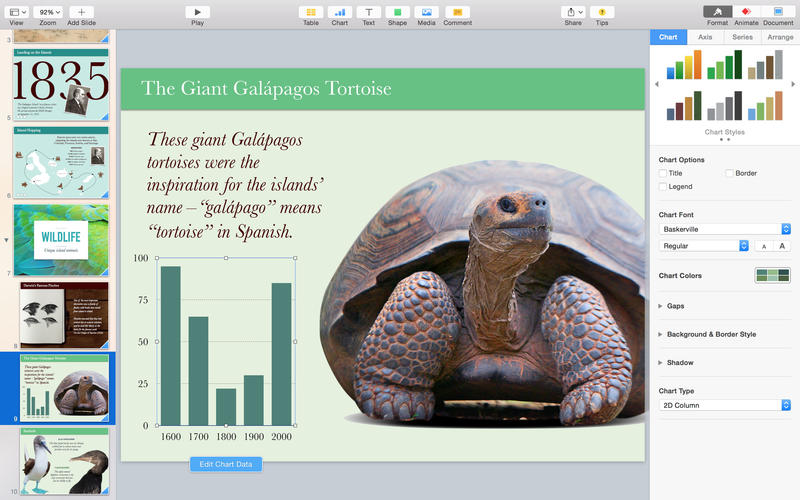Add a Text box via toolbar
The image size is (800, 500).
pyautogui.click(x=369, y=12)
